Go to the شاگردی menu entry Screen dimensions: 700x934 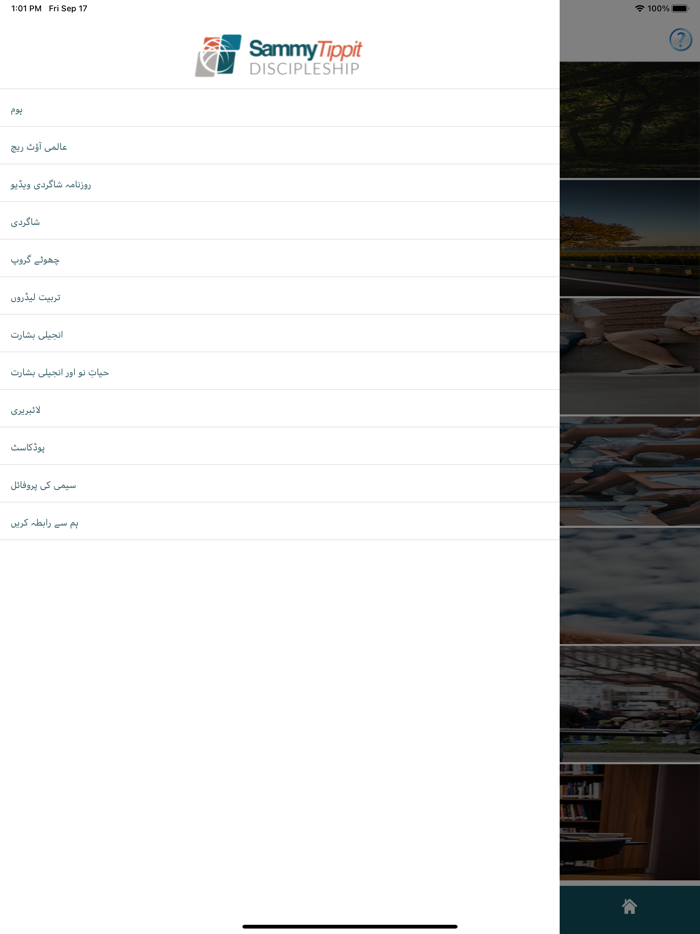(279, 221)
